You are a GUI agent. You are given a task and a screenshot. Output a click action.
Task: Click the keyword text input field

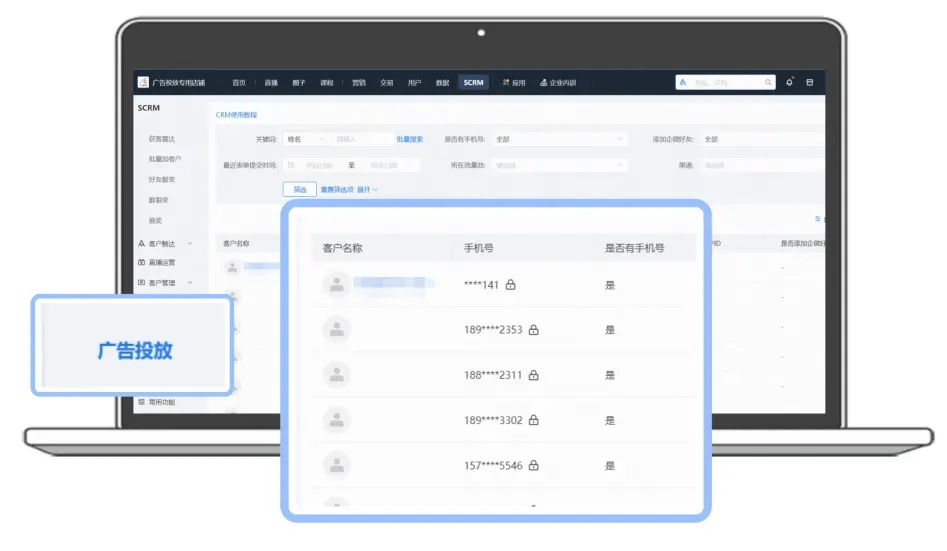[361, 139]
